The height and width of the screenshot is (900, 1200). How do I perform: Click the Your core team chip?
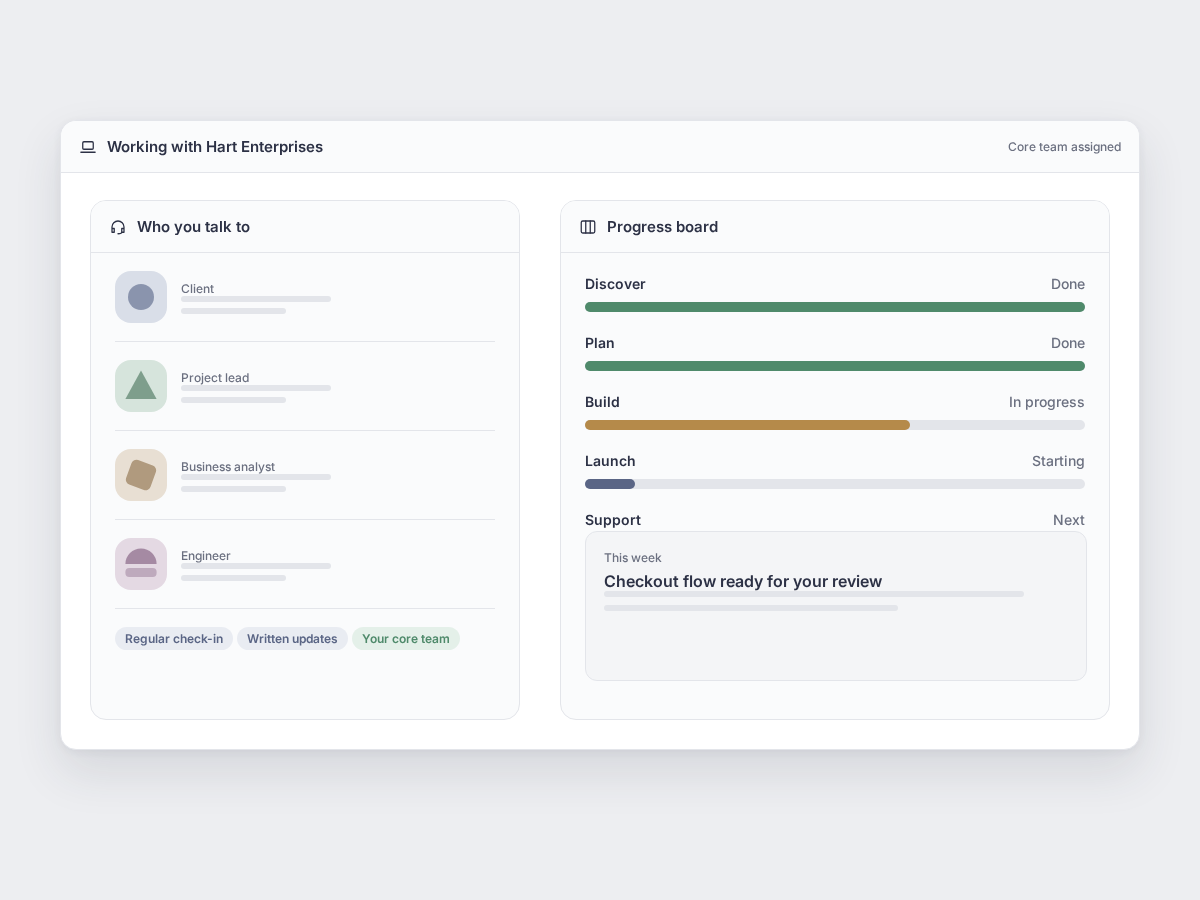[406, 639]
